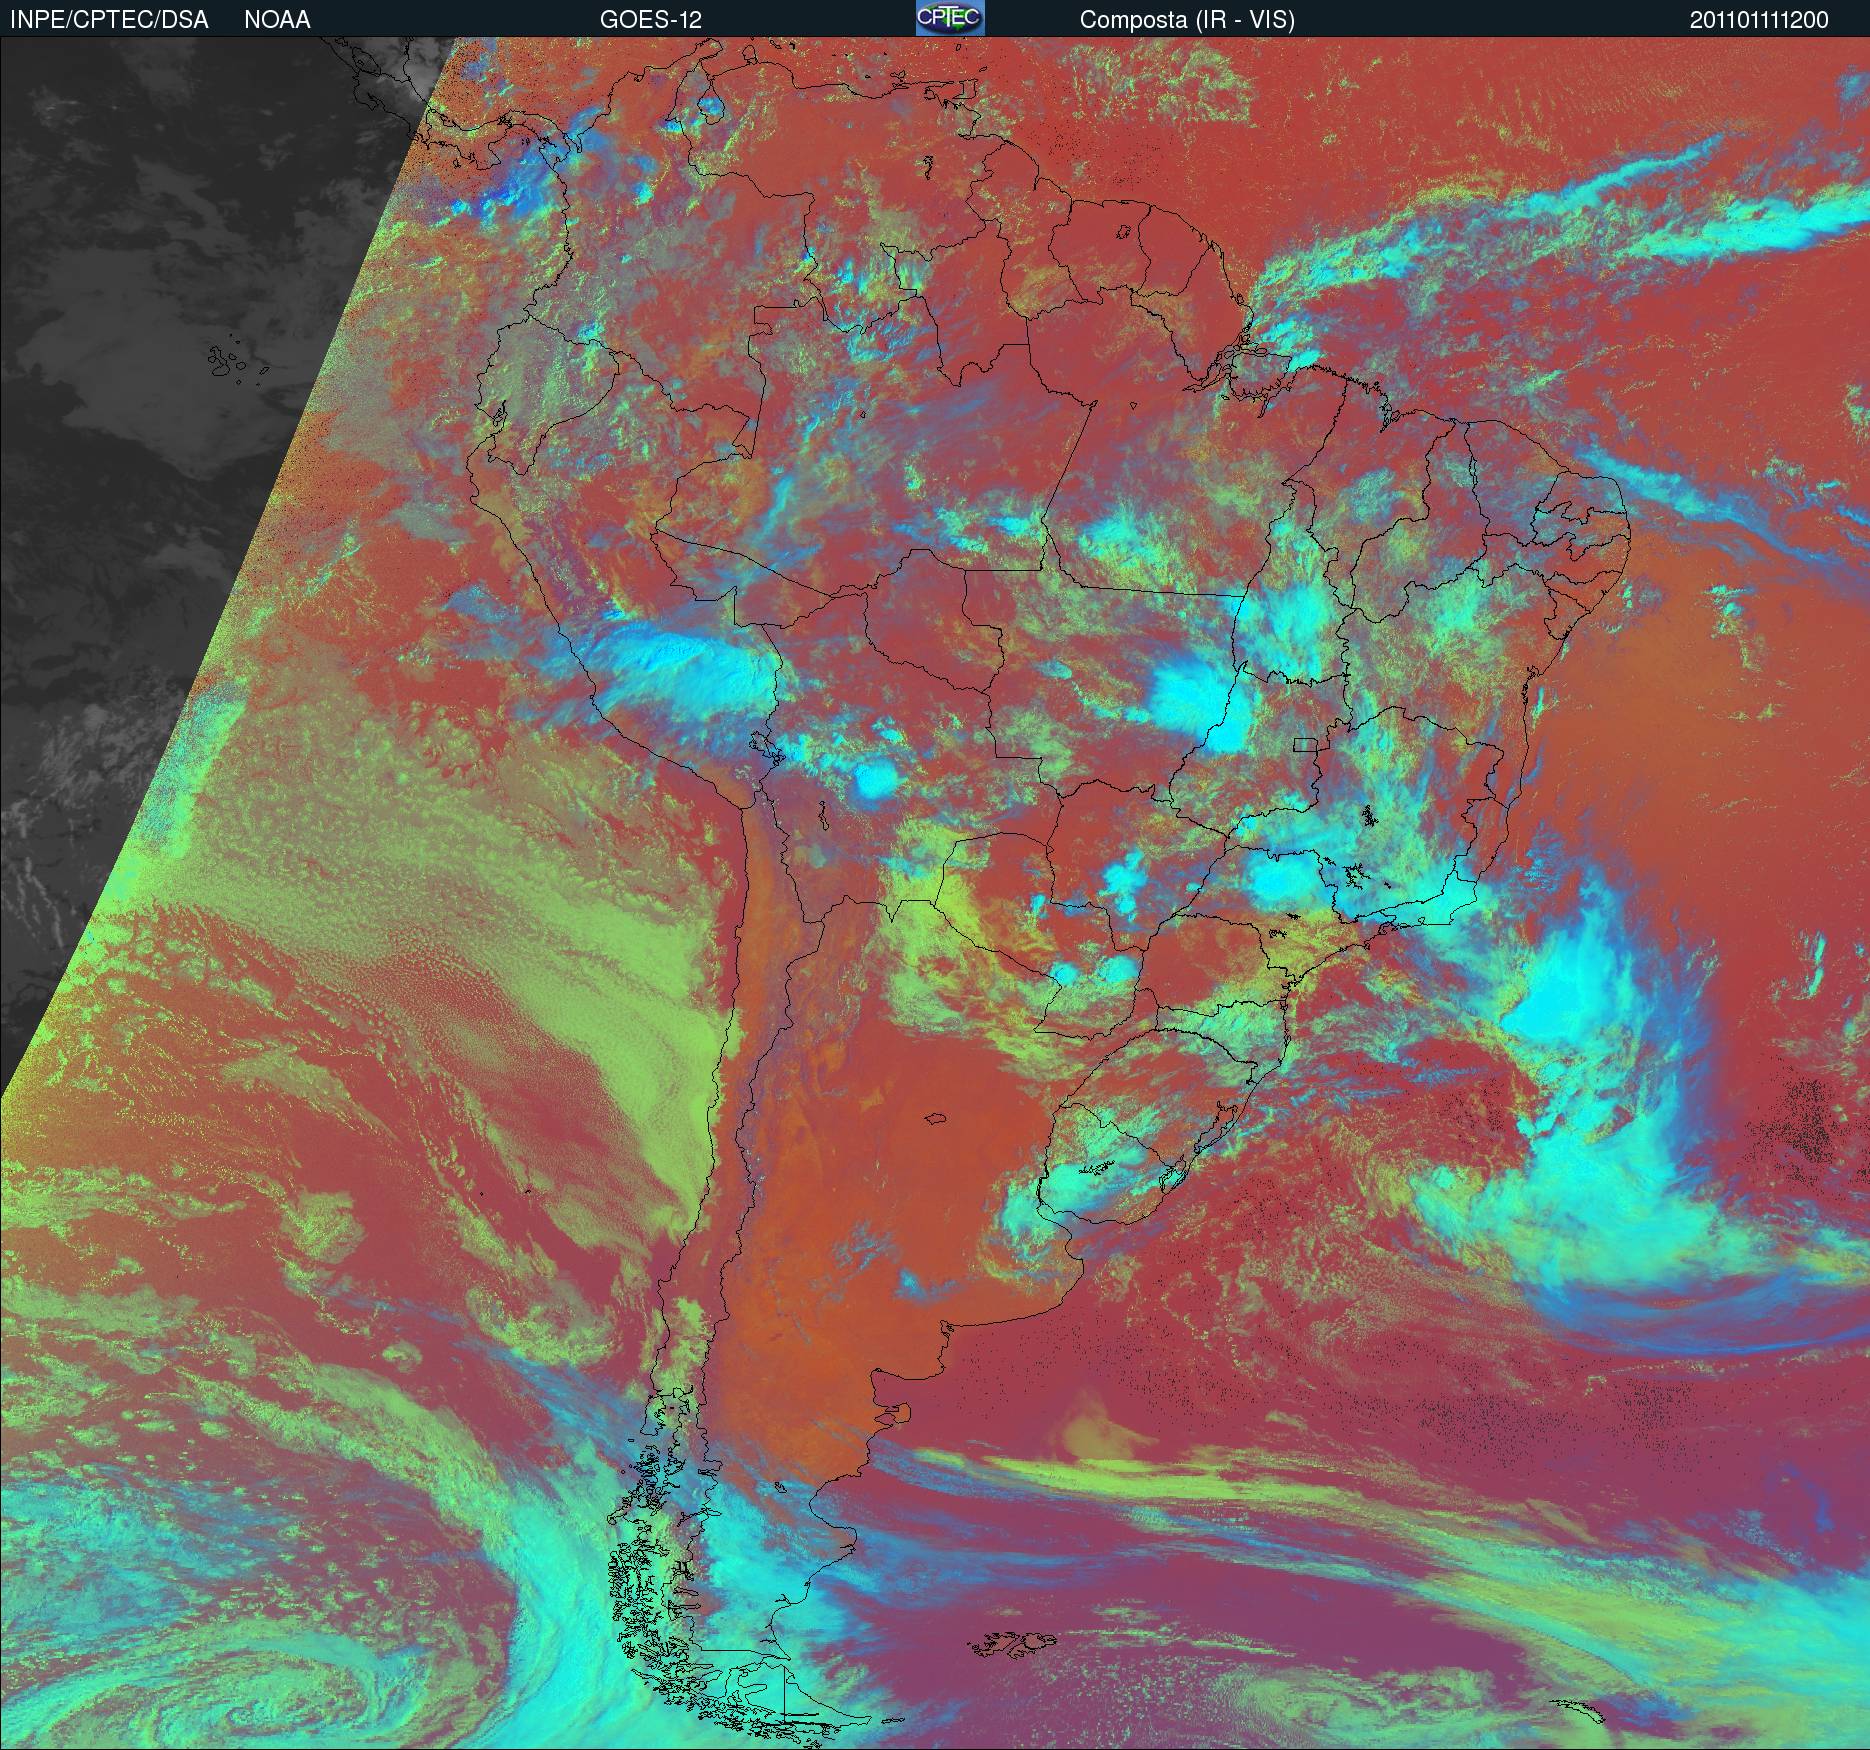Click the NOAA label
Image resolution: width=1870 pixels, height=1750 pixels.
click(x=277, y=20)
